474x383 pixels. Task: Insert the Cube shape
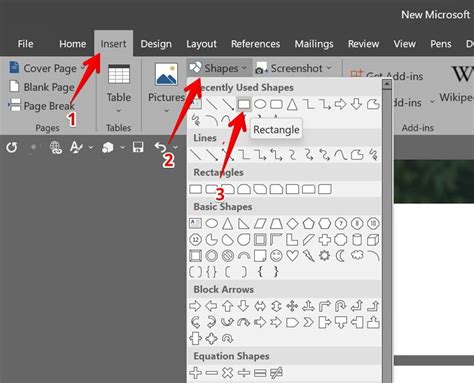373,240
